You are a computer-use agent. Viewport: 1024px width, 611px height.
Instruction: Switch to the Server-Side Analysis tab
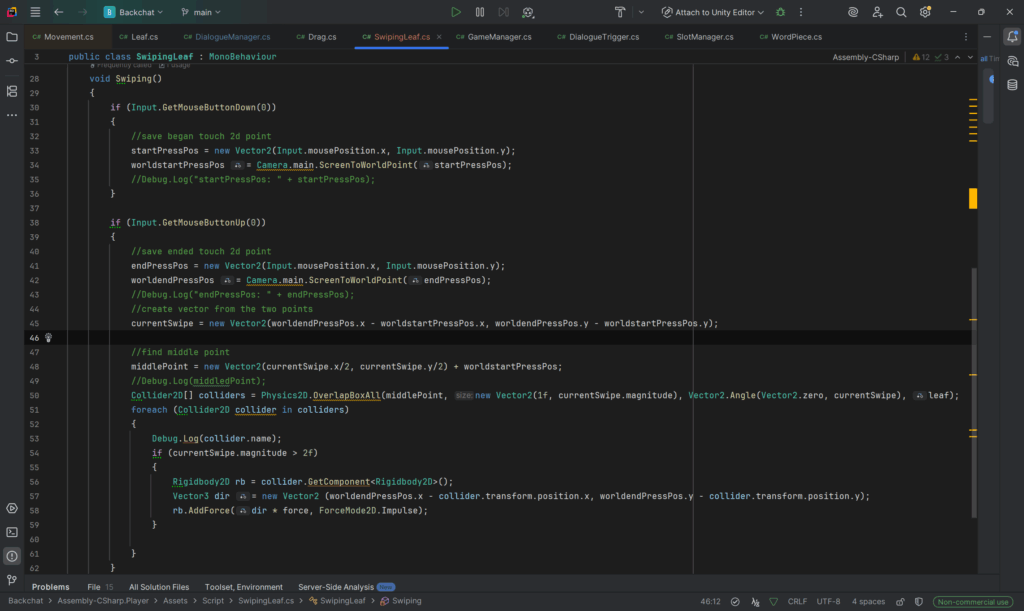coord(346,587)
